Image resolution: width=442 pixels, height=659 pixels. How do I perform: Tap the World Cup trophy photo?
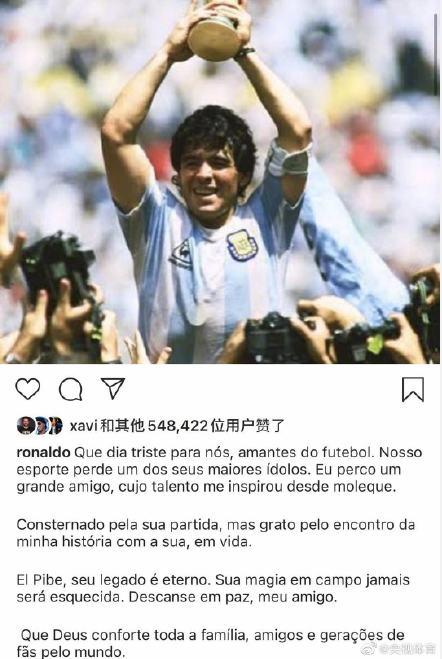click(221, 182)
